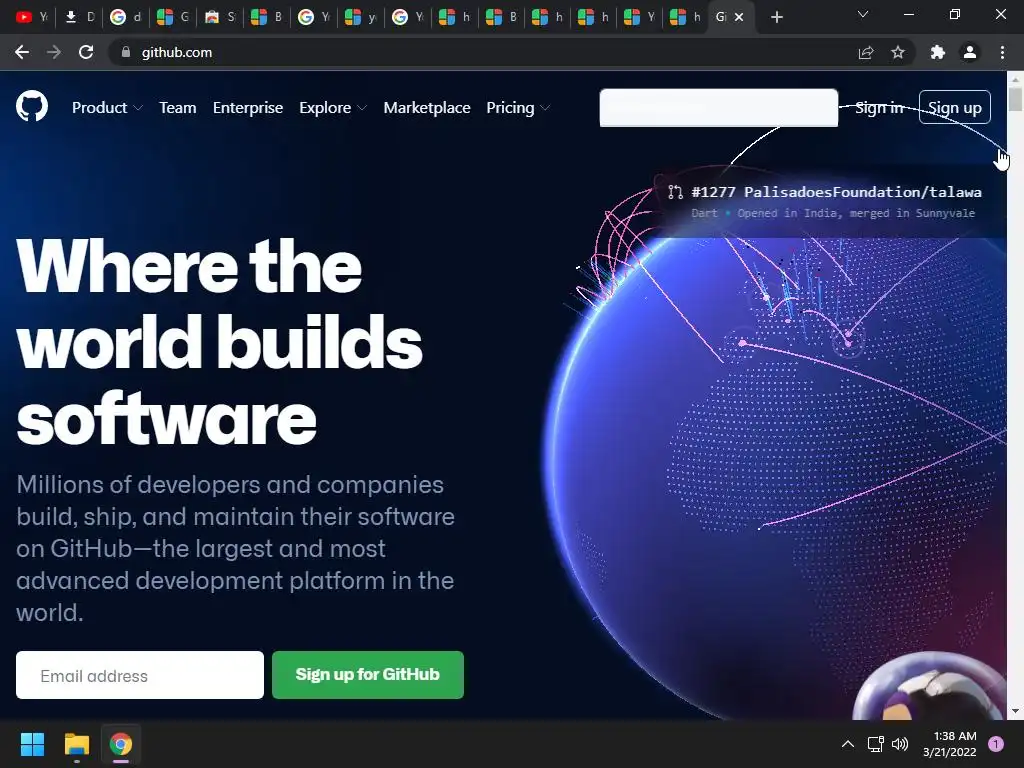The height and width of the screenshot is (768, 1024).
Task: Open Chrome's three-dot menu
Action: point(1002,52)
